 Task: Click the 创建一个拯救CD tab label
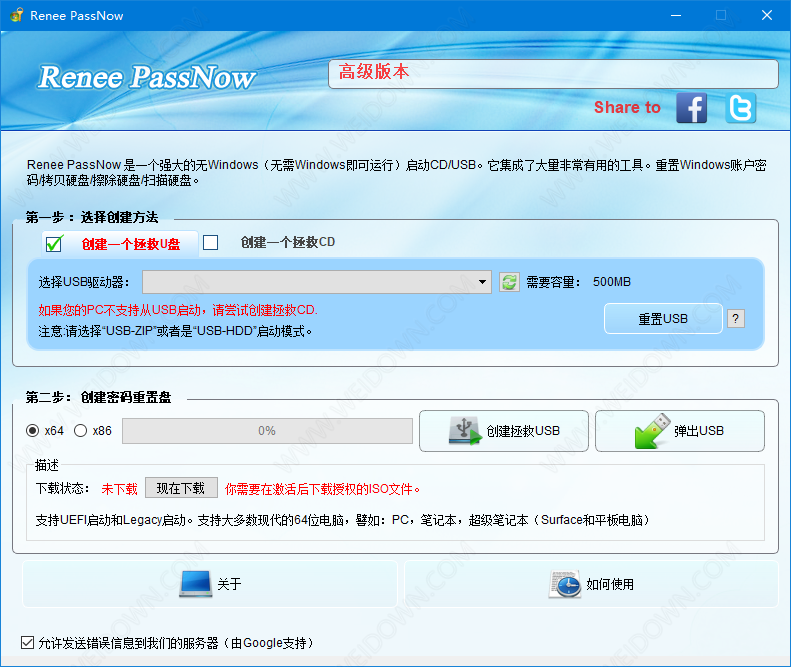coord(288,242)
